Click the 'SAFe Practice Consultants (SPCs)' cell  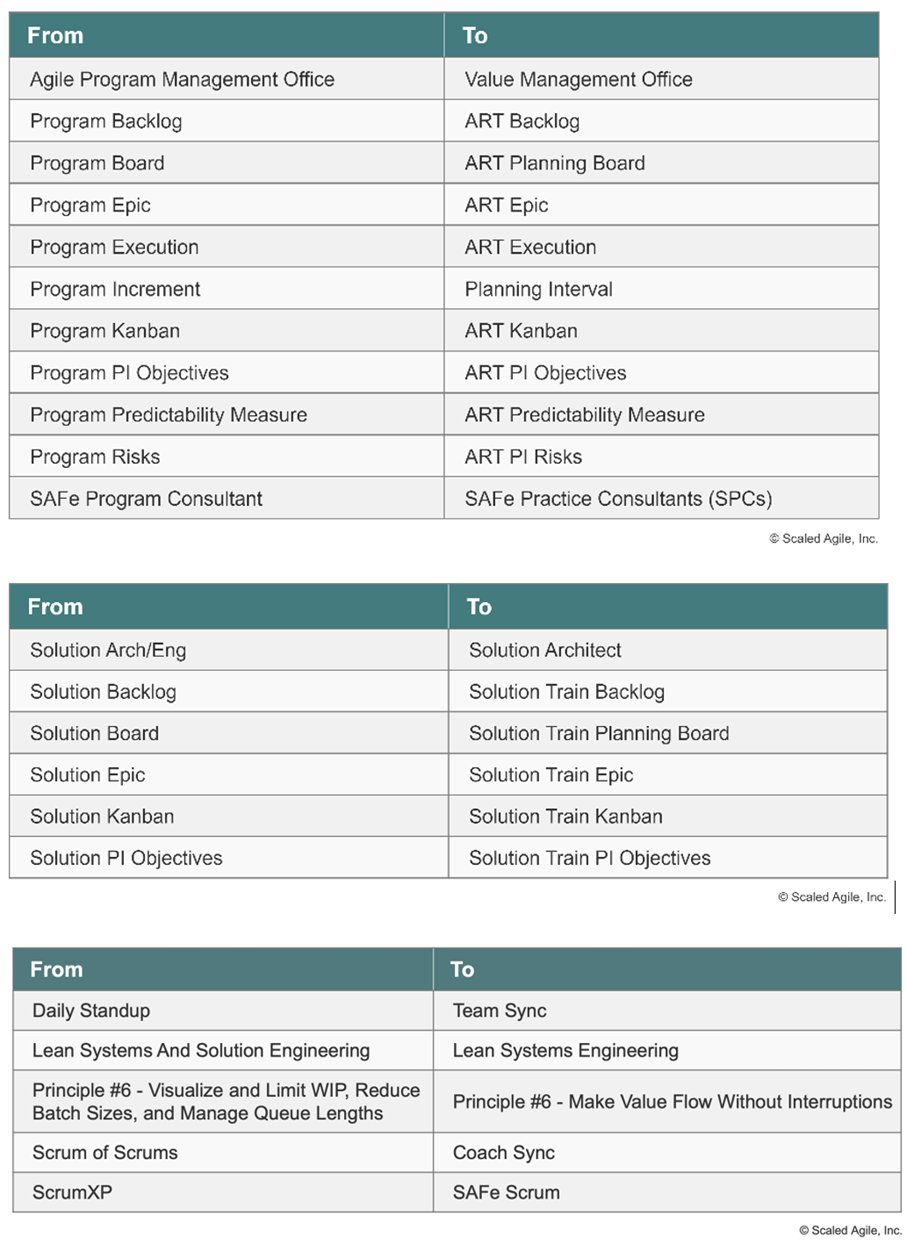pos(661,498)
